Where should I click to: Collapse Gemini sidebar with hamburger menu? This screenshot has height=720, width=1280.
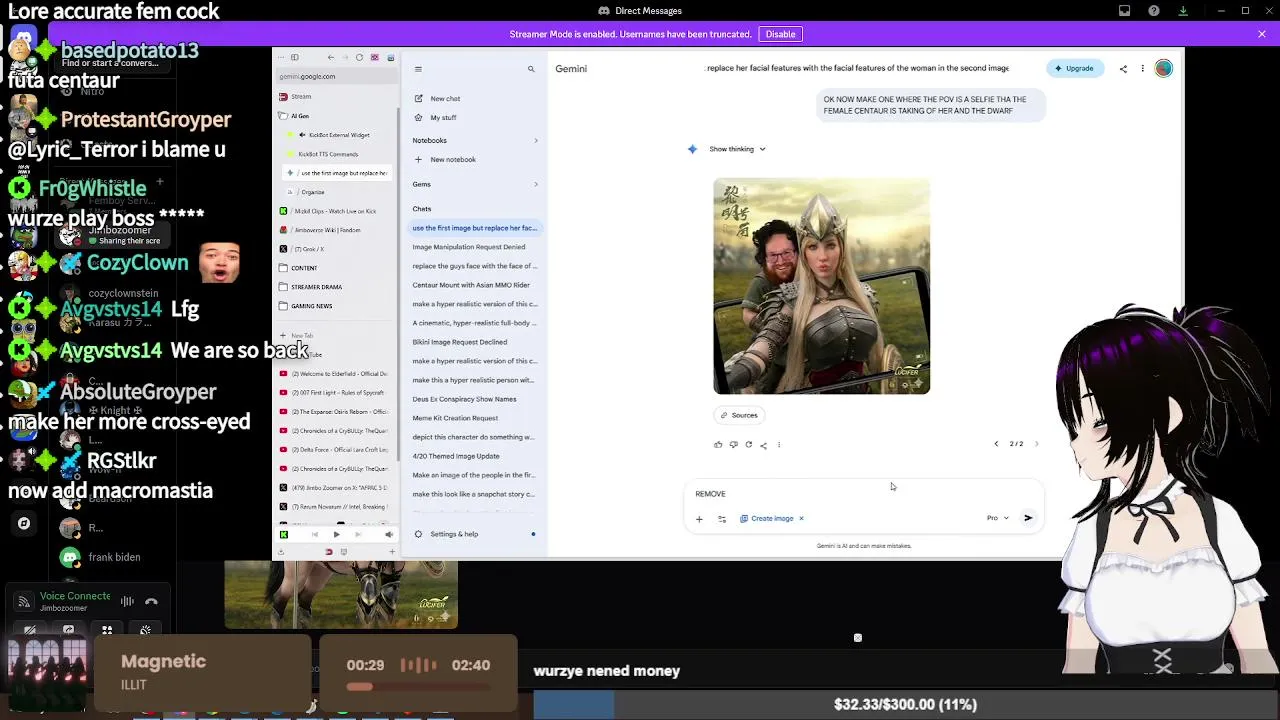[418, 69]
